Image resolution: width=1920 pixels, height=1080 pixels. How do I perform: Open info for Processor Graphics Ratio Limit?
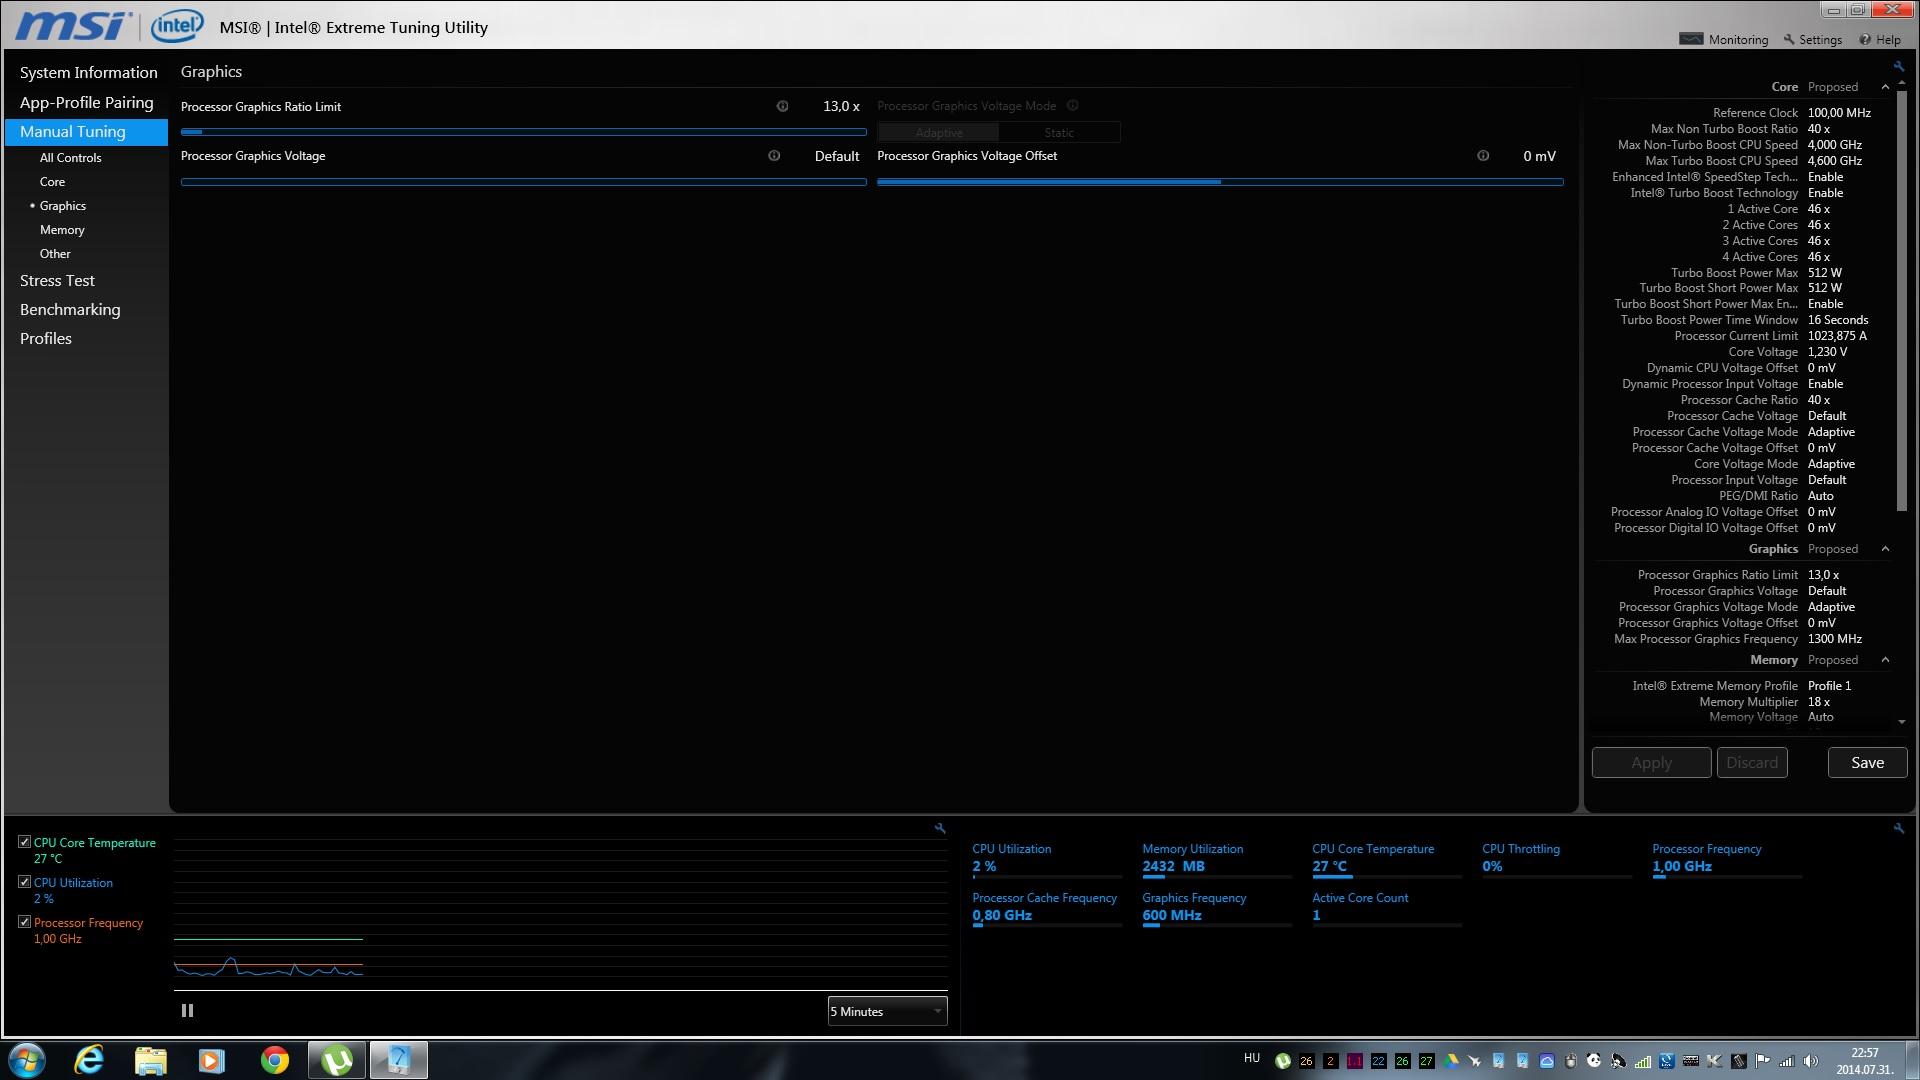(782, 106)
